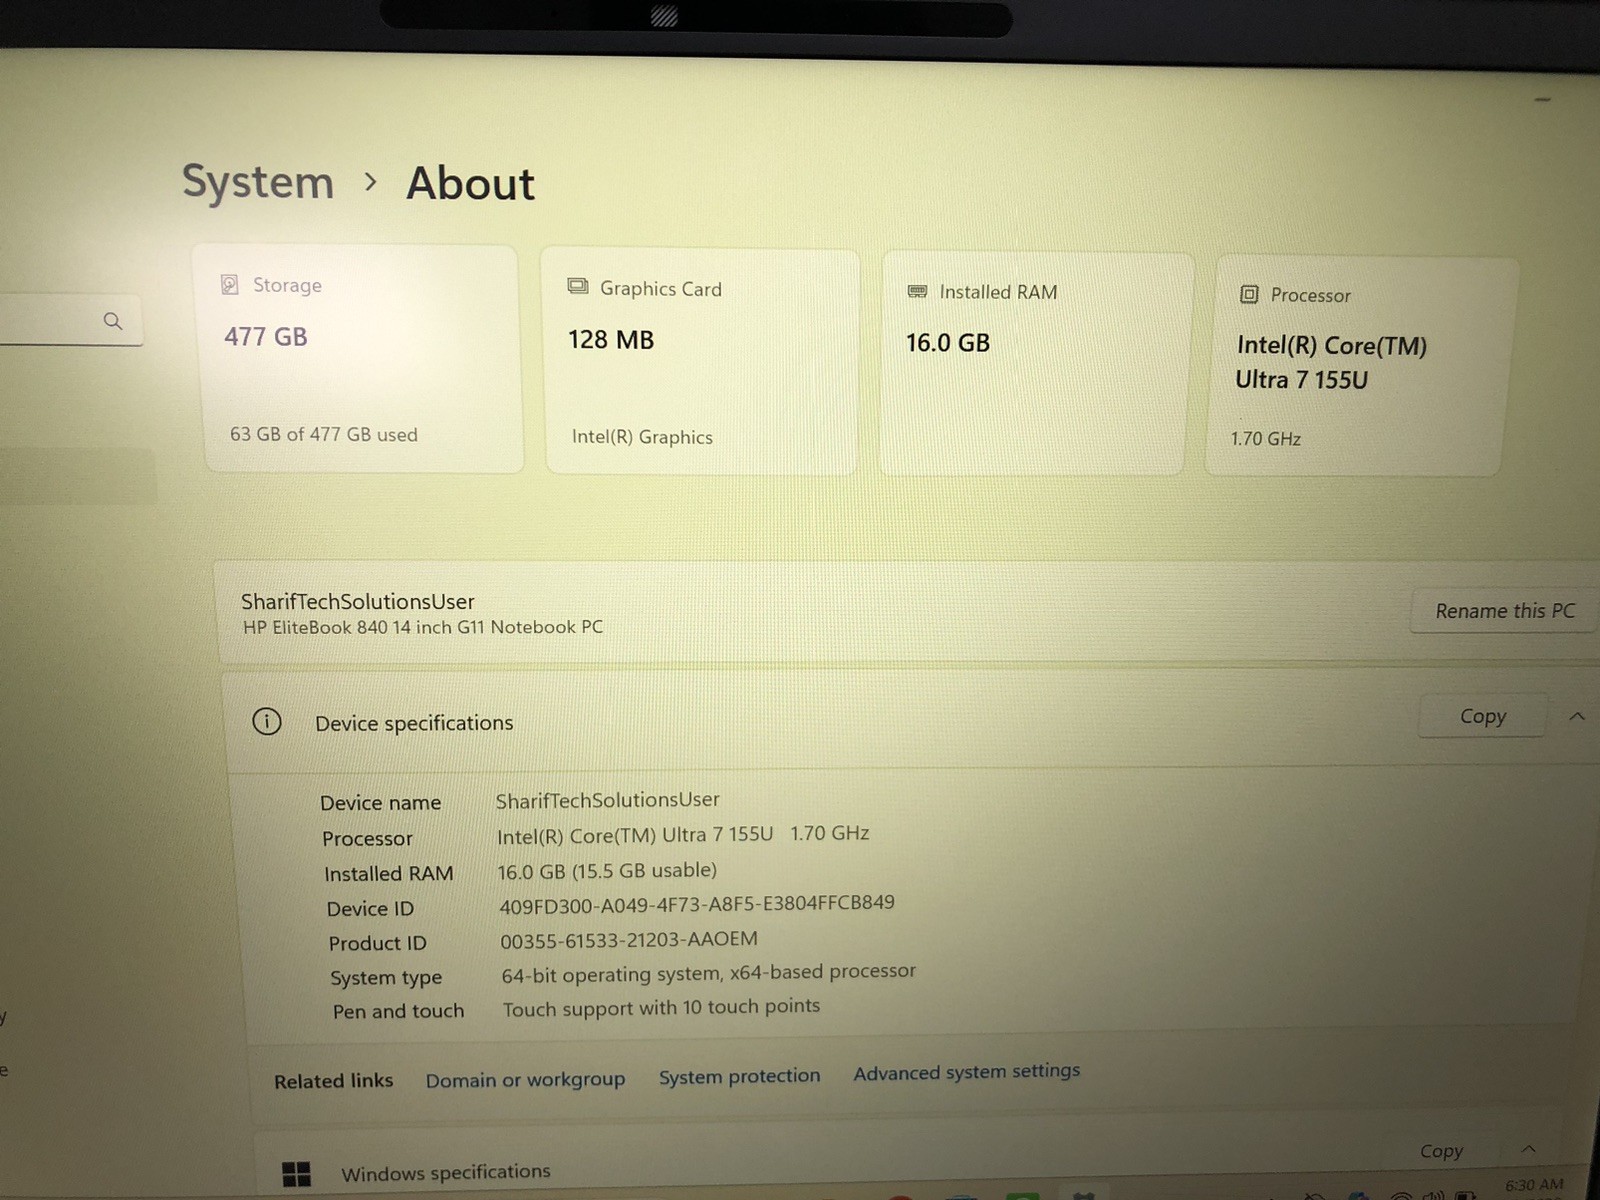Click the Installed RAM memory icon
This screenshot has height=1200, width=1600.
[x=917, y=291]
